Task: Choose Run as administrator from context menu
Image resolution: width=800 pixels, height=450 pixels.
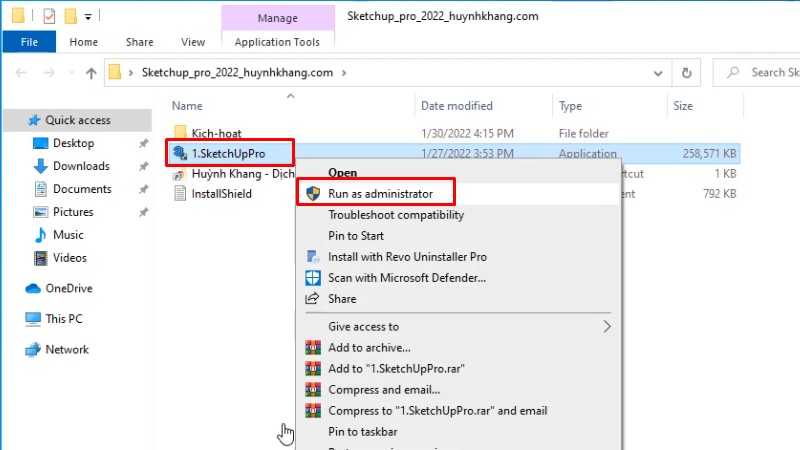Action: tap(380, 193)
